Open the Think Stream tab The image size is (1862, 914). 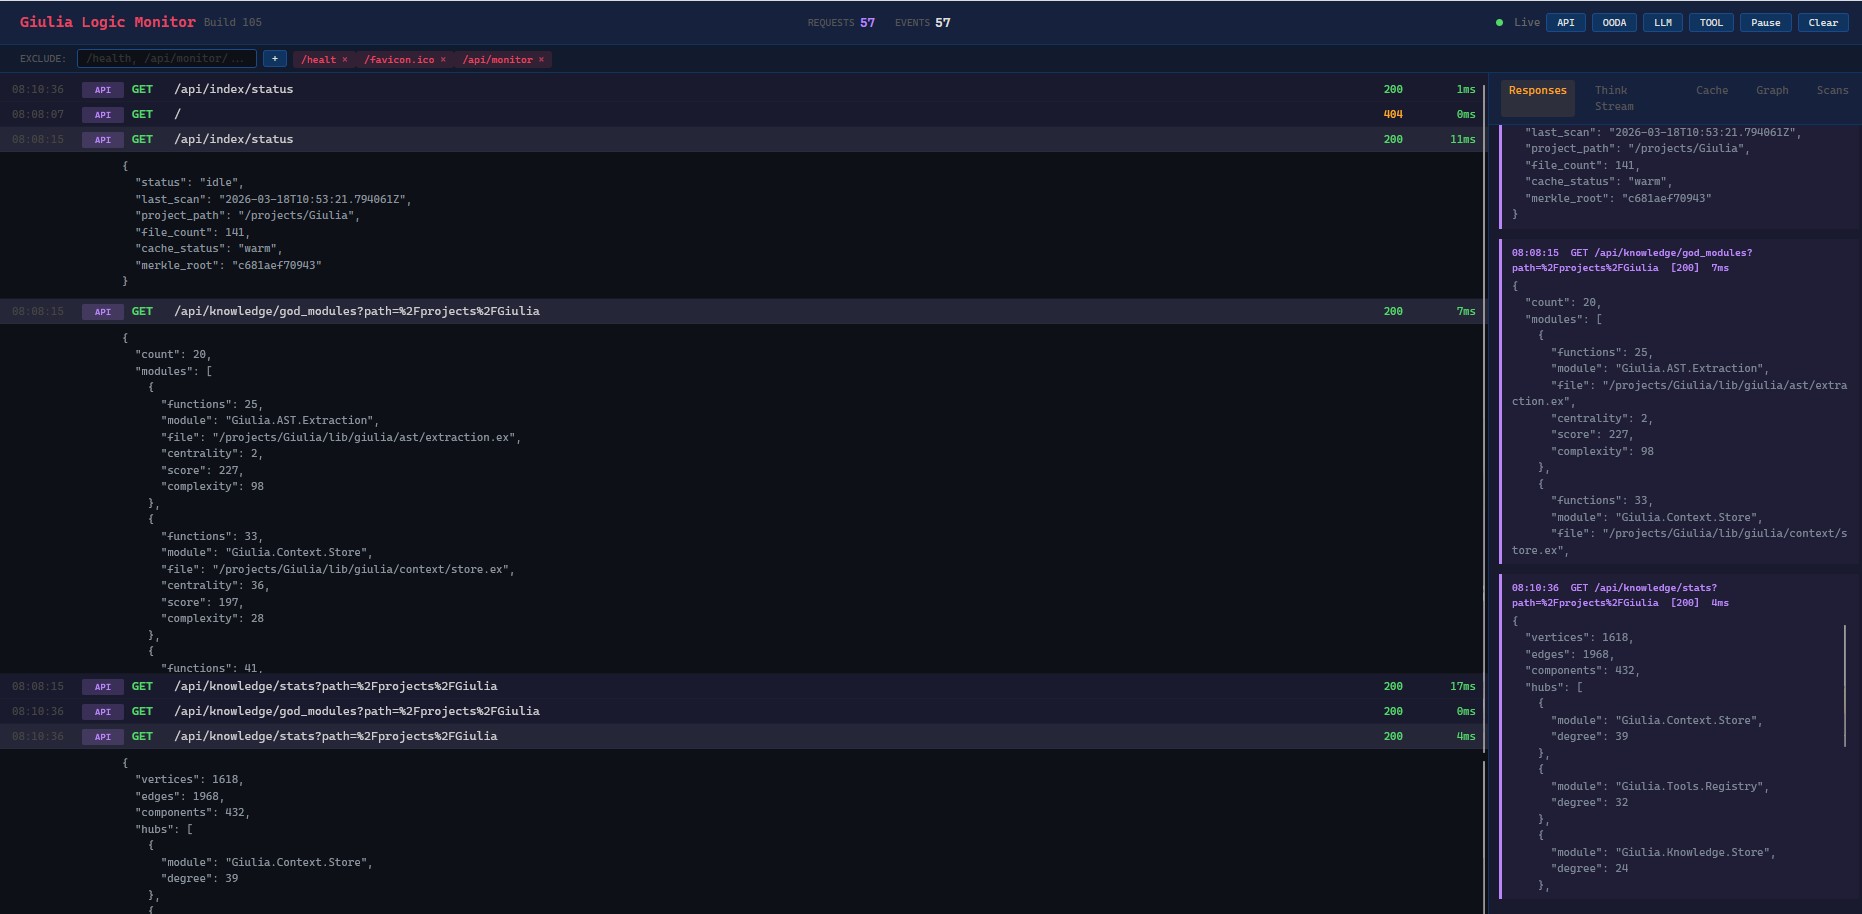[x=1613, y=97]
